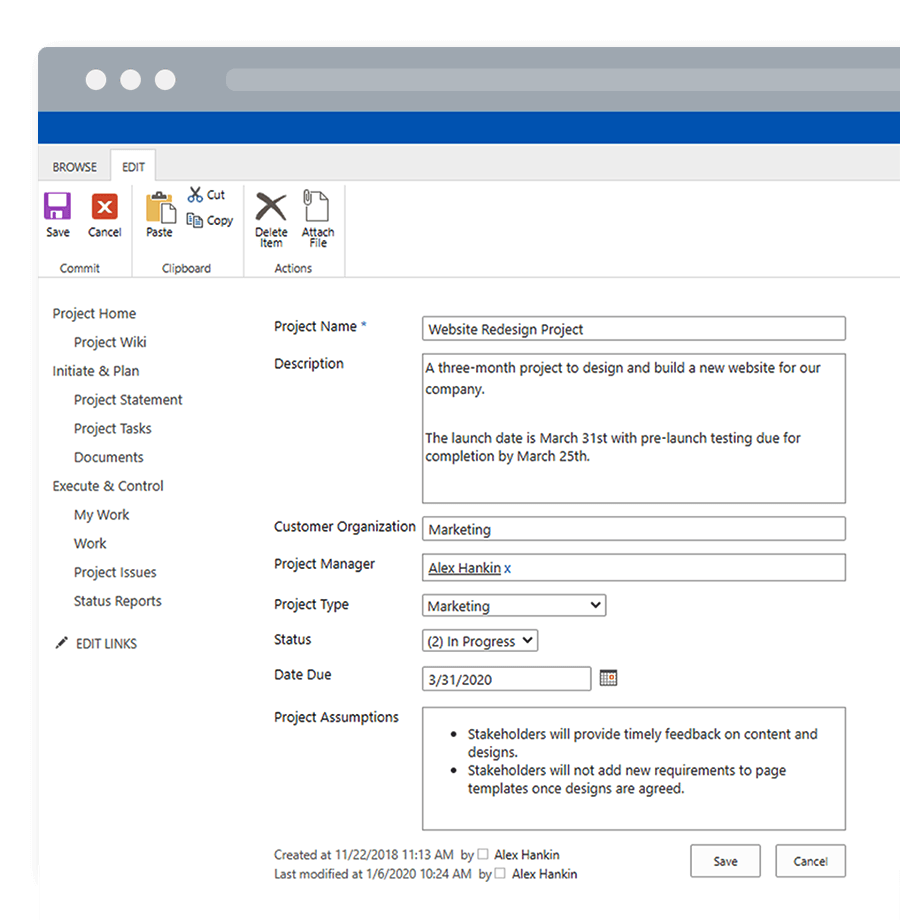Click the EDIT LINKS pencil icon
This screenshot has width=900, height=921.
click(62, 643)
